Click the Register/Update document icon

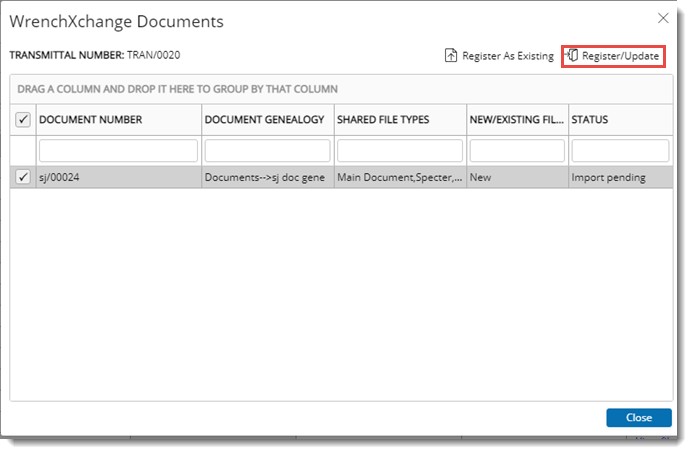[x=572, y=55]
